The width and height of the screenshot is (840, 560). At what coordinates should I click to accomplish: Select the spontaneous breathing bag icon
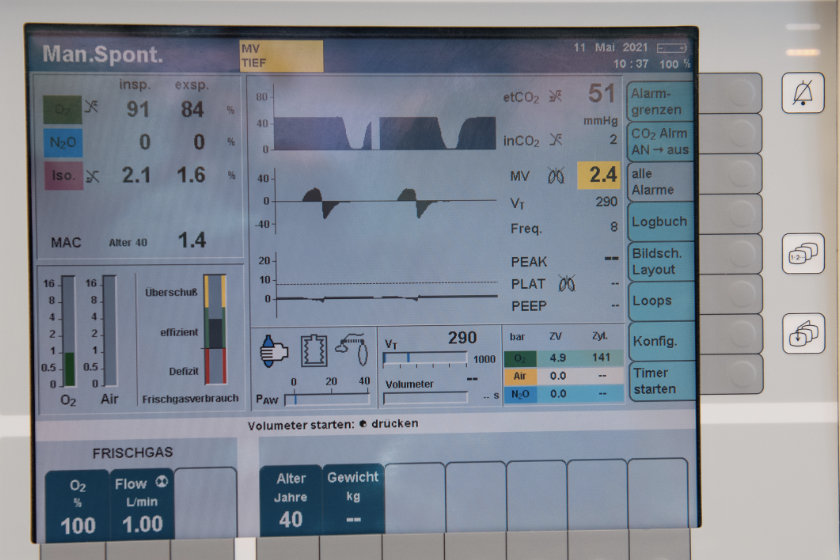tap(352, 349)
